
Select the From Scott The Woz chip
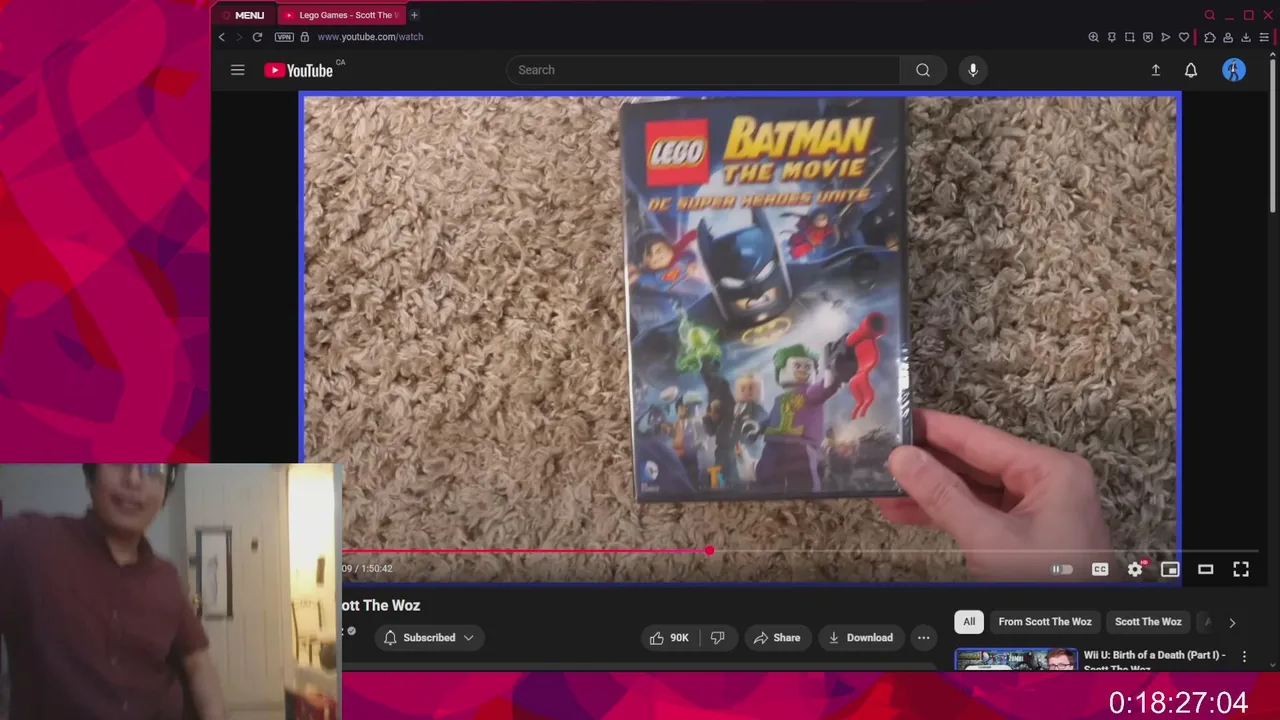tap(1045, 622)
